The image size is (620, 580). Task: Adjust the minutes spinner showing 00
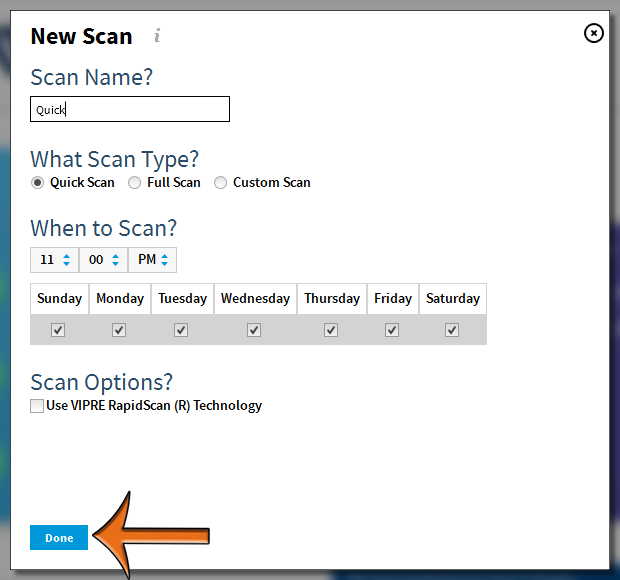pos(103,260)
